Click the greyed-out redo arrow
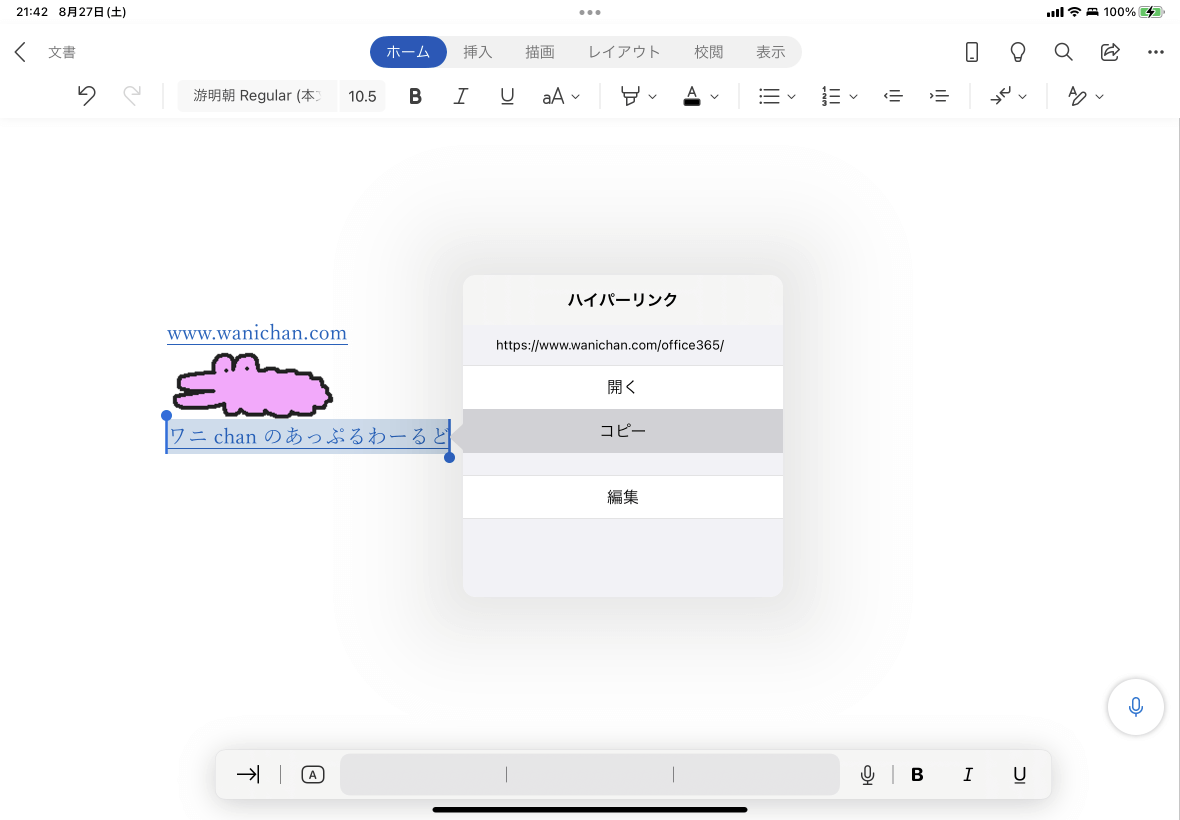Viewport: 1180px width, 820px height. click(132, 96)
